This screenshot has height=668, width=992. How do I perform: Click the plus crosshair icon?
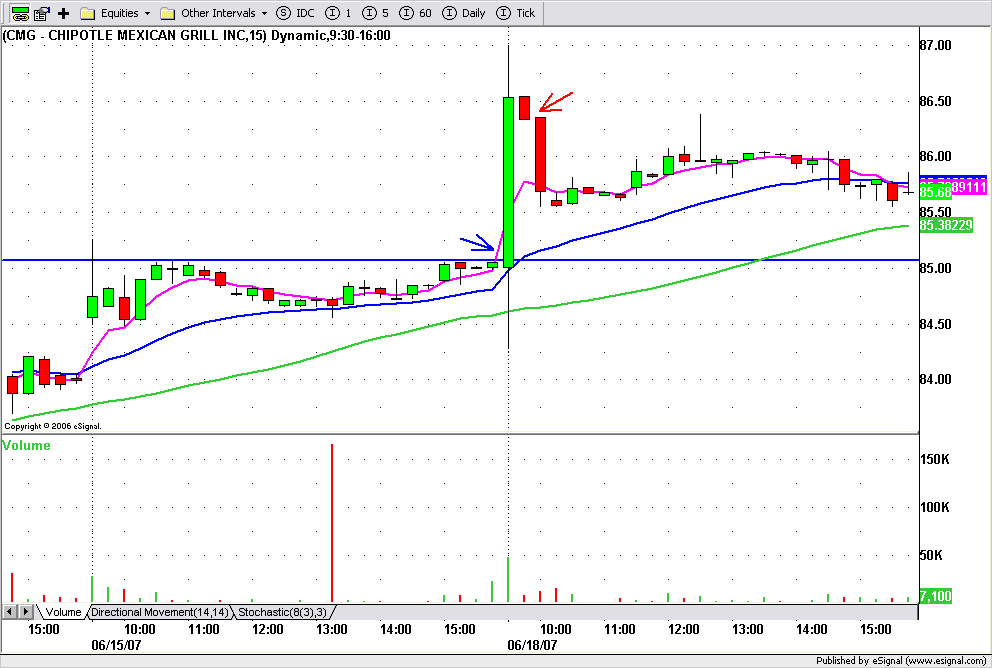click(x=63, y=13)
